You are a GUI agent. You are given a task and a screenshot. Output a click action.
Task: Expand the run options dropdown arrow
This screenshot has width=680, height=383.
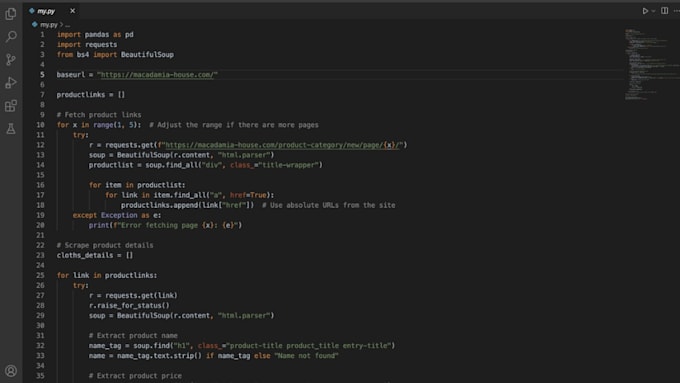tap(654, 11)
